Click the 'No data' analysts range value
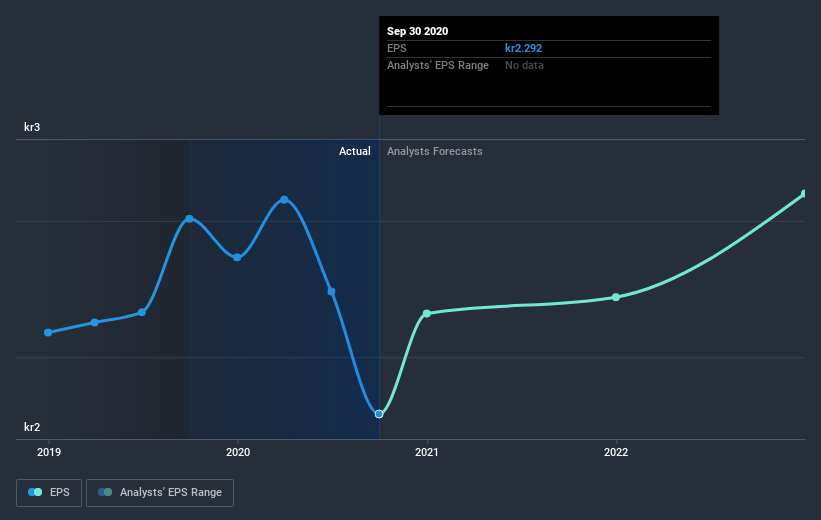821x520 pixels. 524,65
